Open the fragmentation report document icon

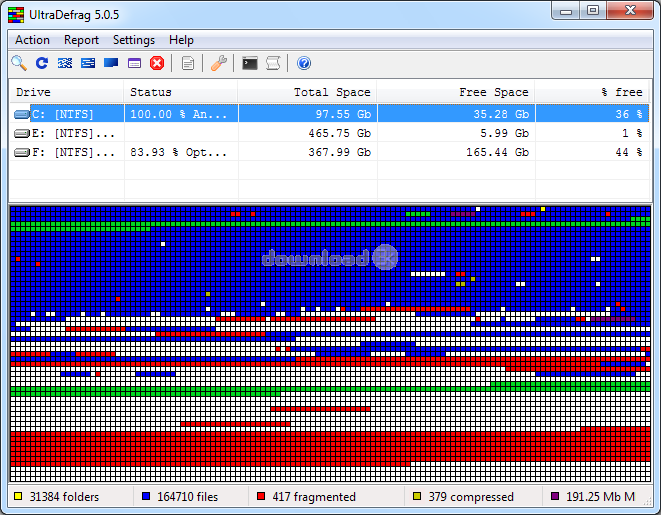188,63
